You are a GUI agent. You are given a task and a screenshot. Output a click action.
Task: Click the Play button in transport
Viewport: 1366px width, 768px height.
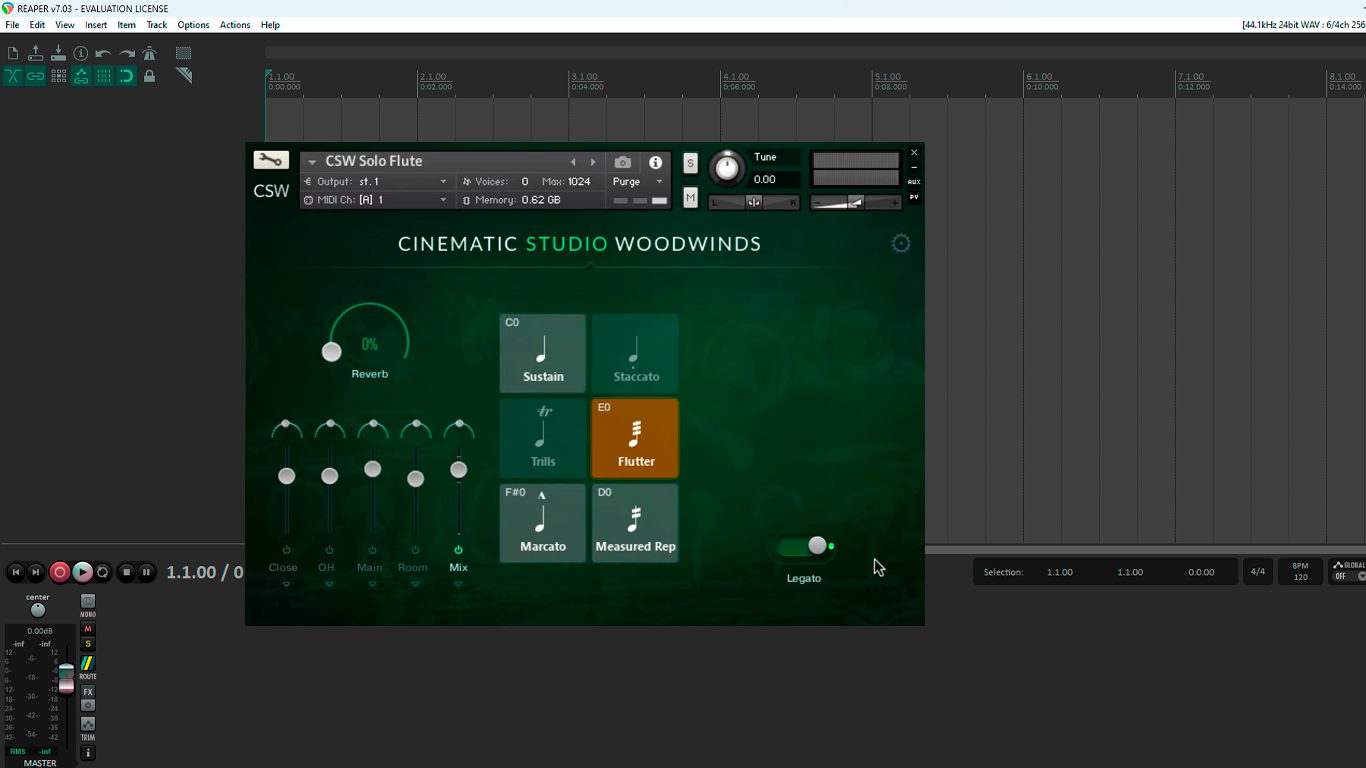point(82,572)
